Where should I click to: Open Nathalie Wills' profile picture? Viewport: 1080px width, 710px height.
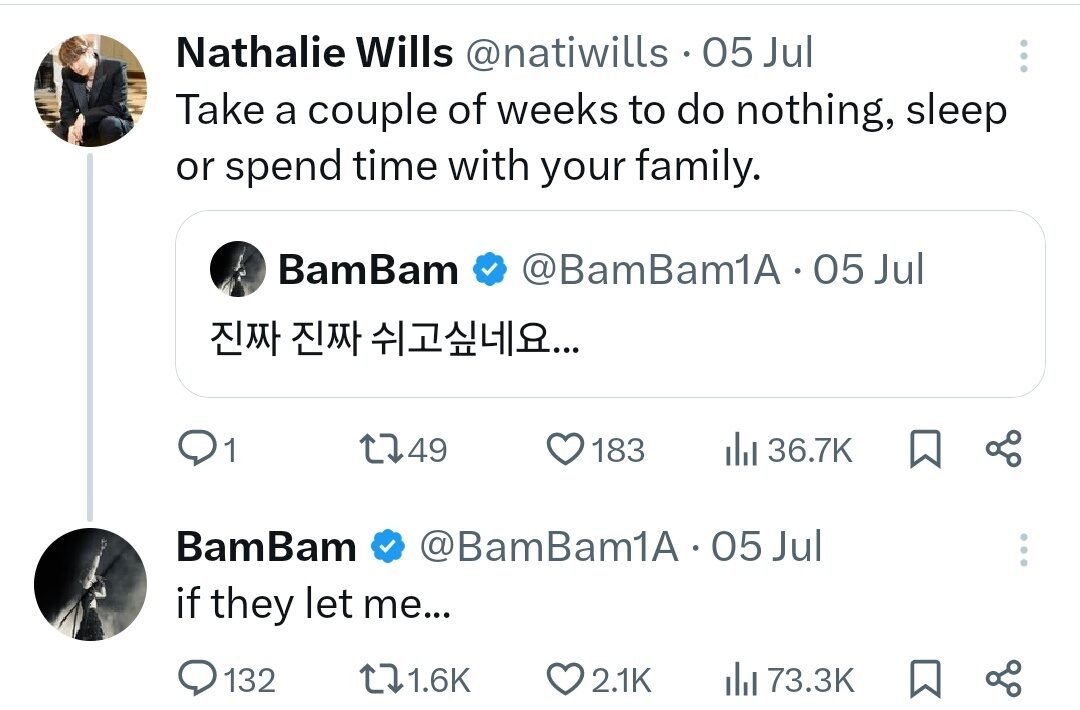[x=91, y=91]
